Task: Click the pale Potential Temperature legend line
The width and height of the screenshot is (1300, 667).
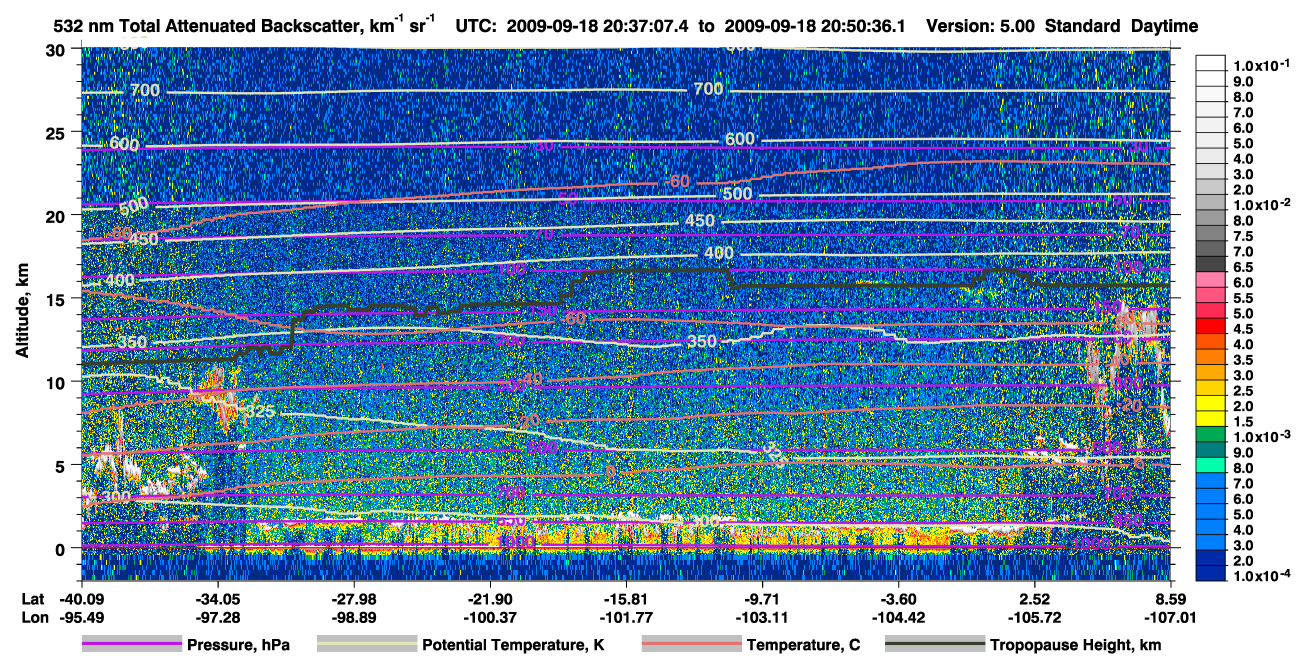Action: coord(366,645)
